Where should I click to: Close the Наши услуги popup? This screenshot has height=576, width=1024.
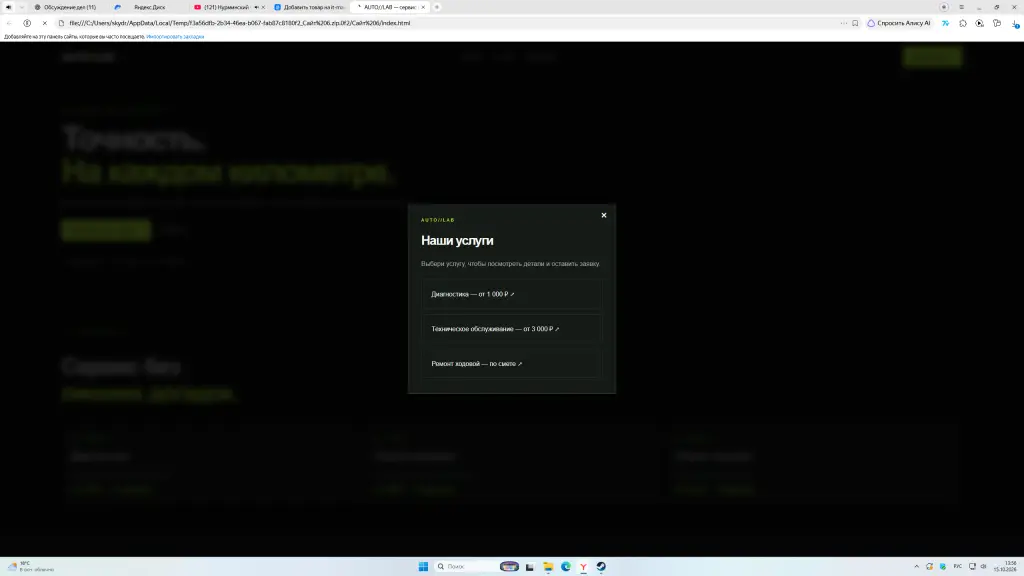coord(603,215)
